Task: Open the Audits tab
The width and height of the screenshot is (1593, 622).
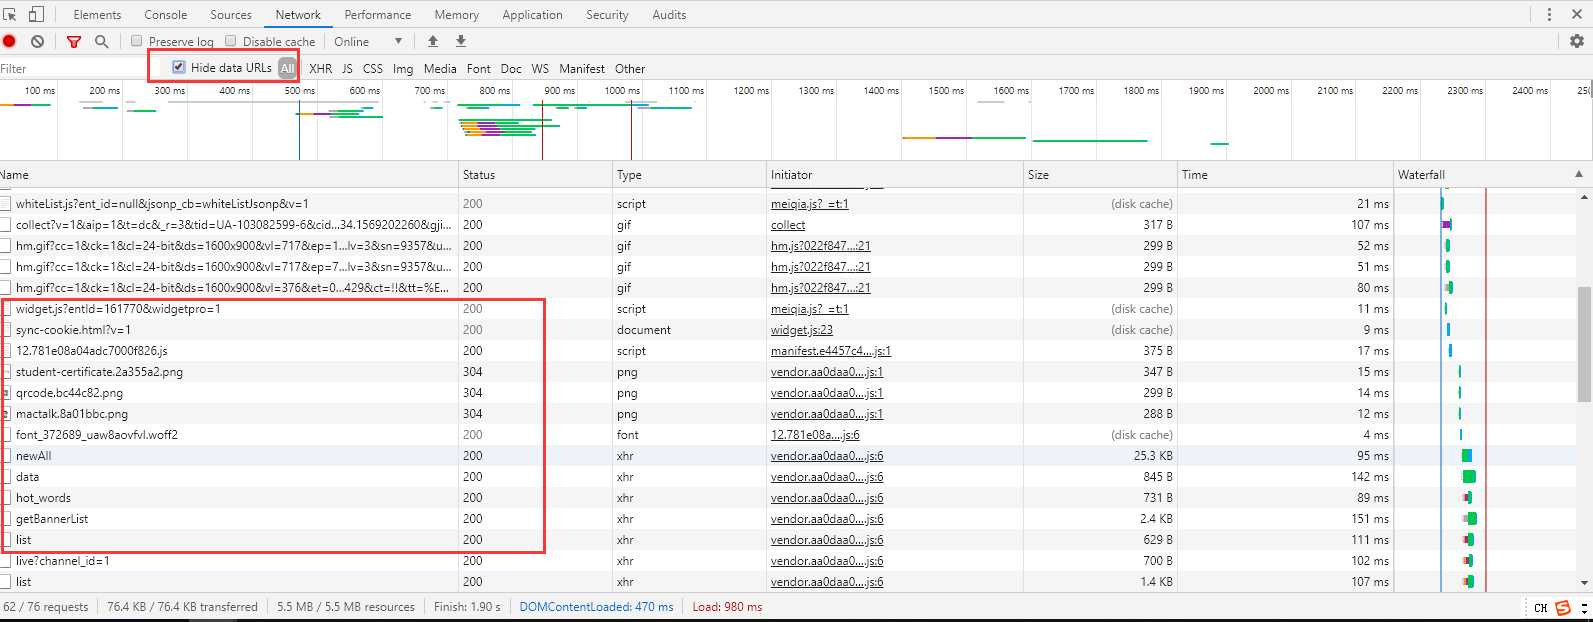Action: tap(669, 15)
